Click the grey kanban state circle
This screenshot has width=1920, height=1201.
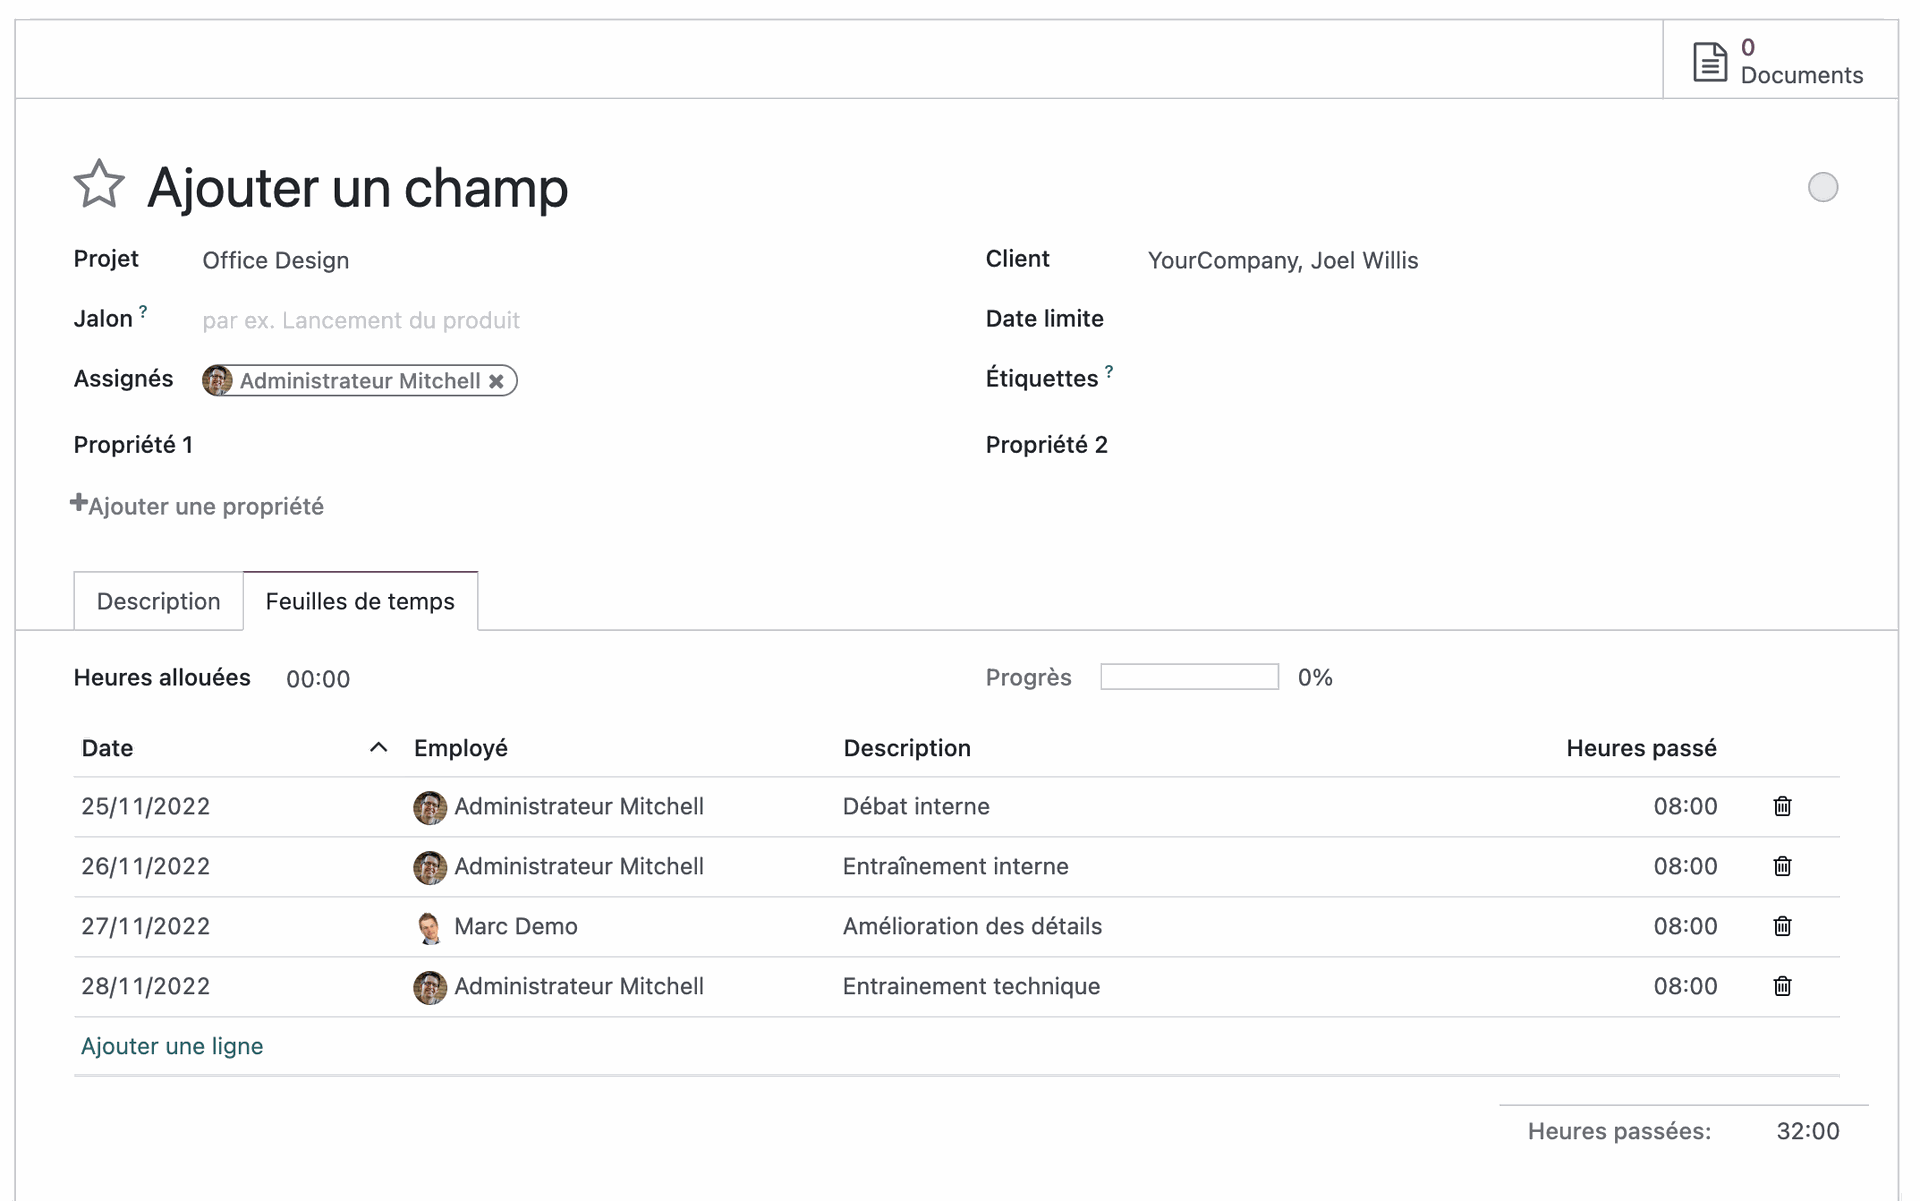pyautogui.click(x=1822, y=187)
